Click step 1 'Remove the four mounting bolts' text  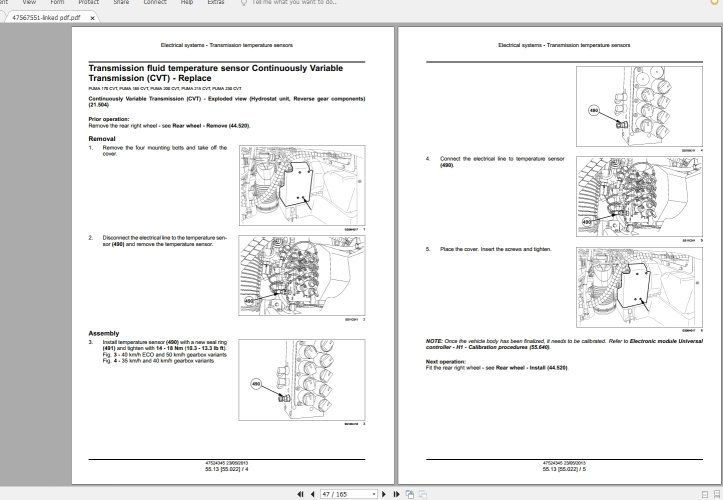165,151
